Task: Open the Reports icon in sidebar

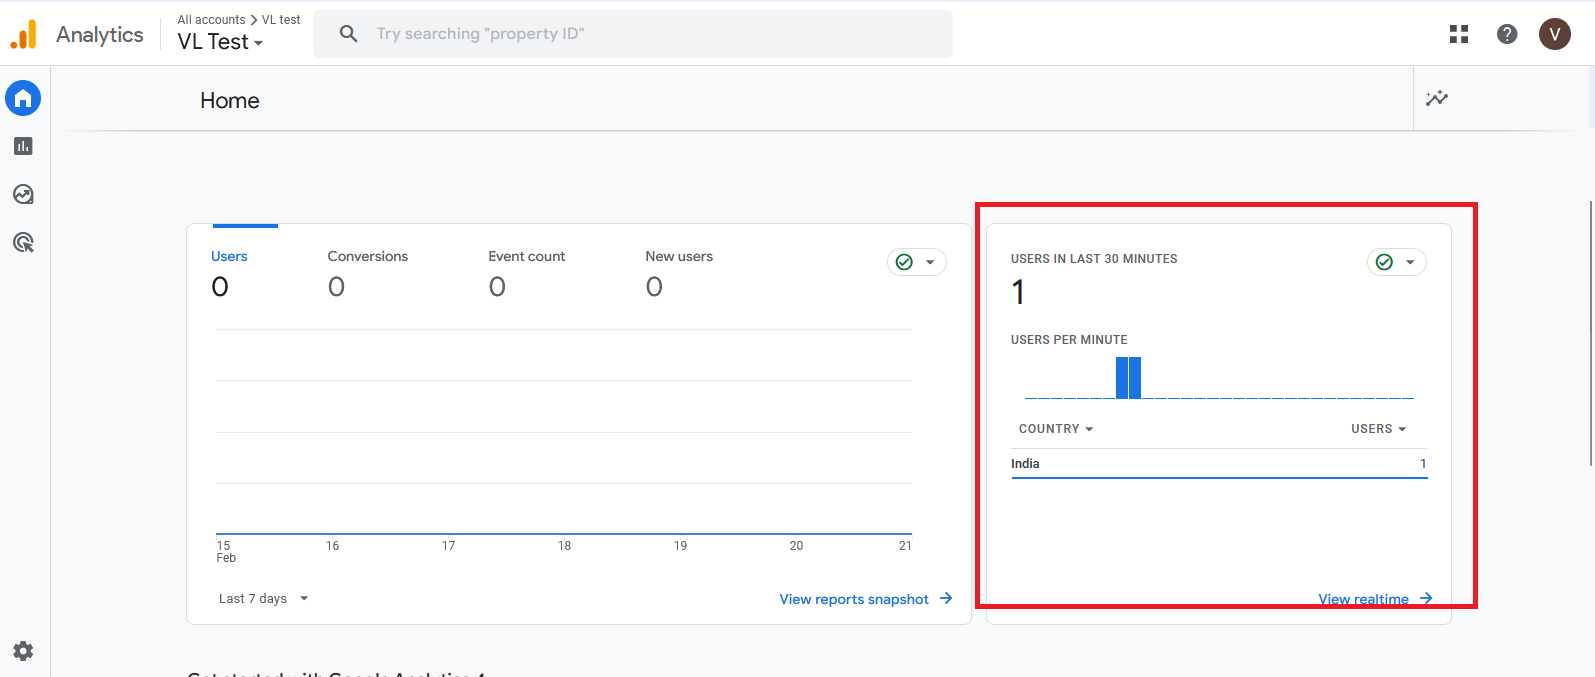Action: click(x=23, y=146)
